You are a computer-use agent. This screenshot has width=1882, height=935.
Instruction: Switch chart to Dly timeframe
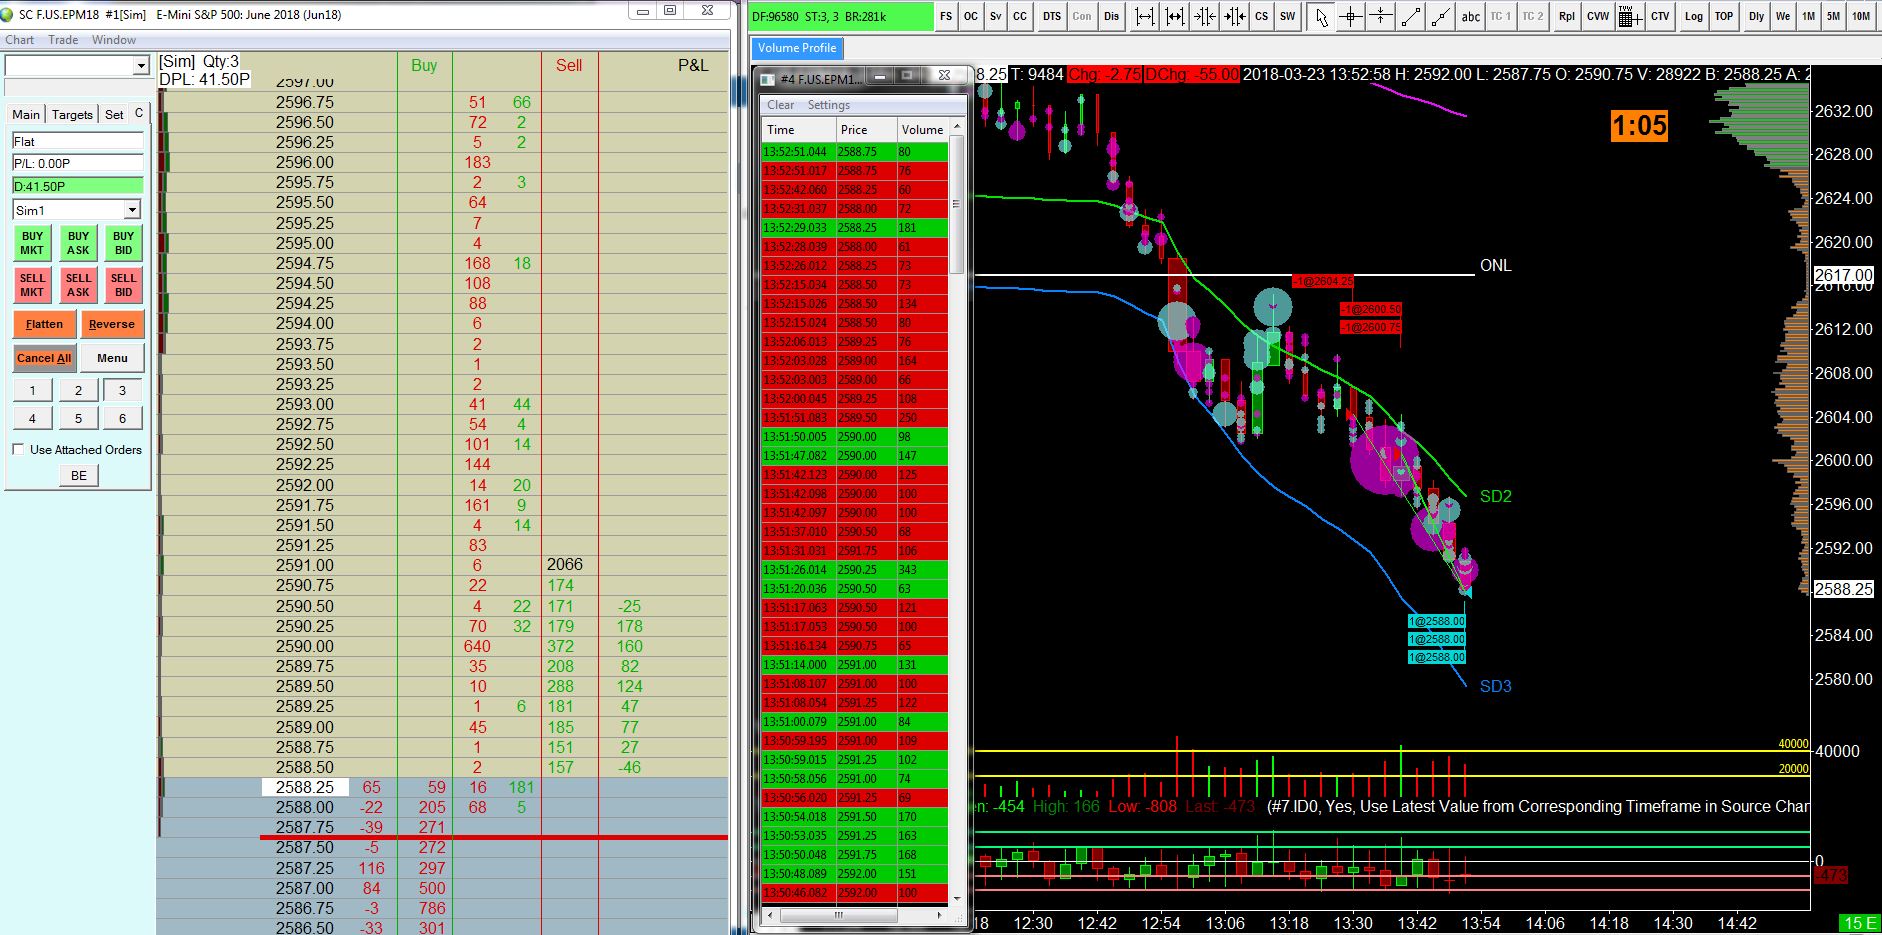[x=1757, y=16]
